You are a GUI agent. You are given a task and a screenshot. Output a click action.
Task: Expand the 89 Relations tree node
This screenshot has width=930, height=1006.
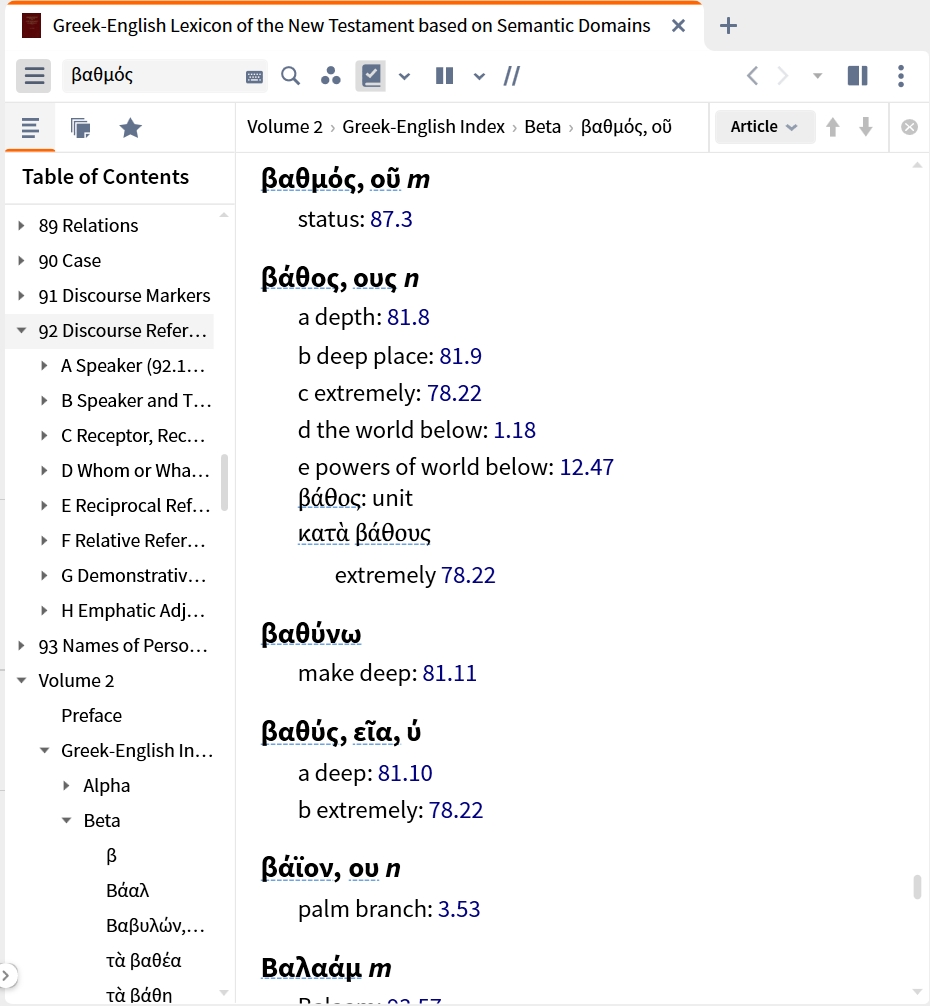coord(21,225)
